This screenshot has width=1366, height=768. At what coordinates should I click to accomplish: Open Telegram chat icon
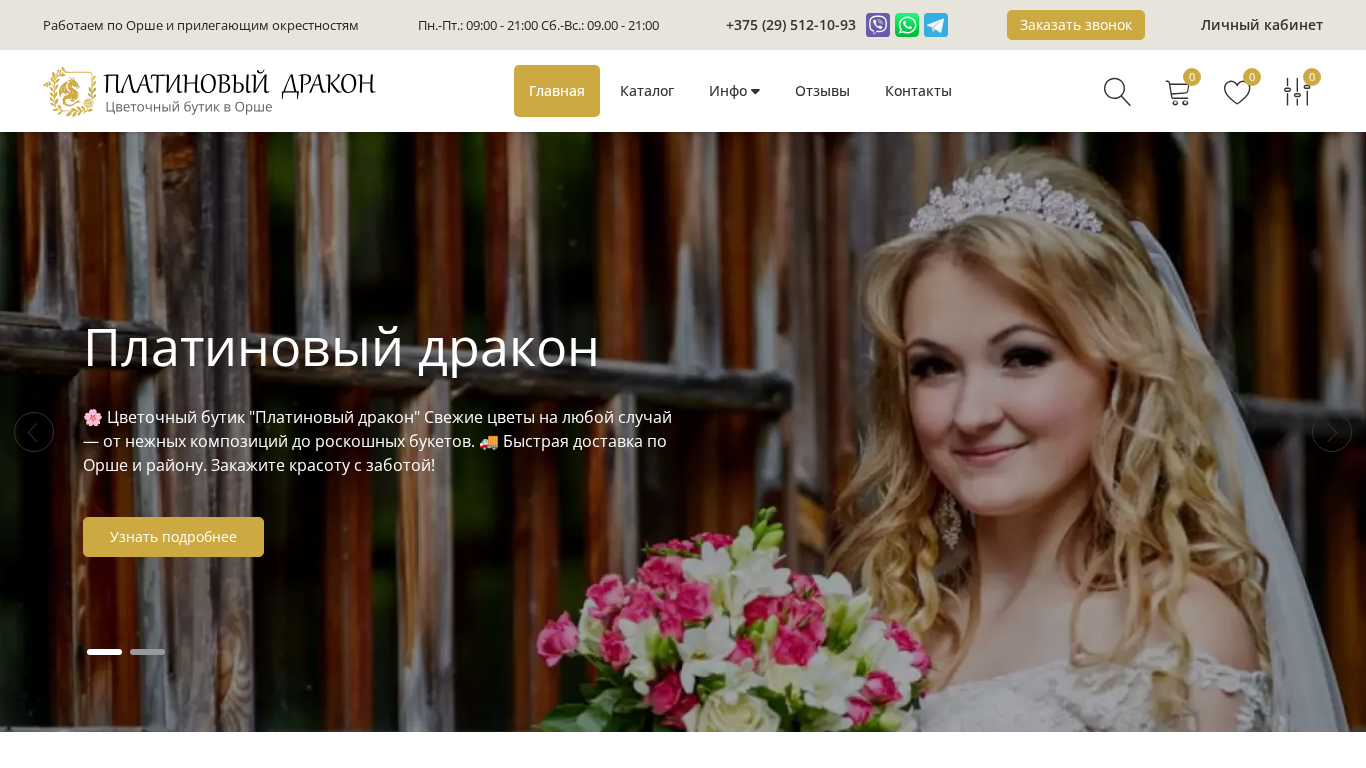[x=936, y=25]
